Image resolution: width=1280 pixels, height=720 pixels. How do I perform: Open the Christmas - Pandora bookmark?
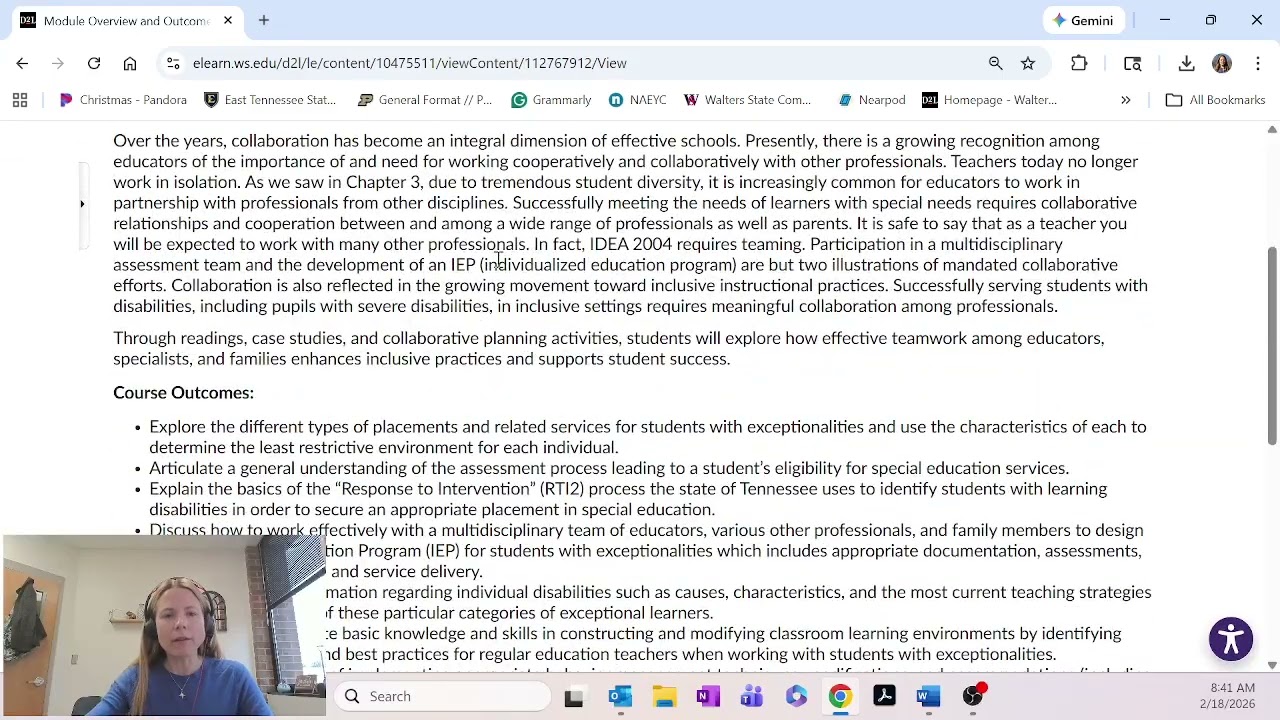[123, 100]
